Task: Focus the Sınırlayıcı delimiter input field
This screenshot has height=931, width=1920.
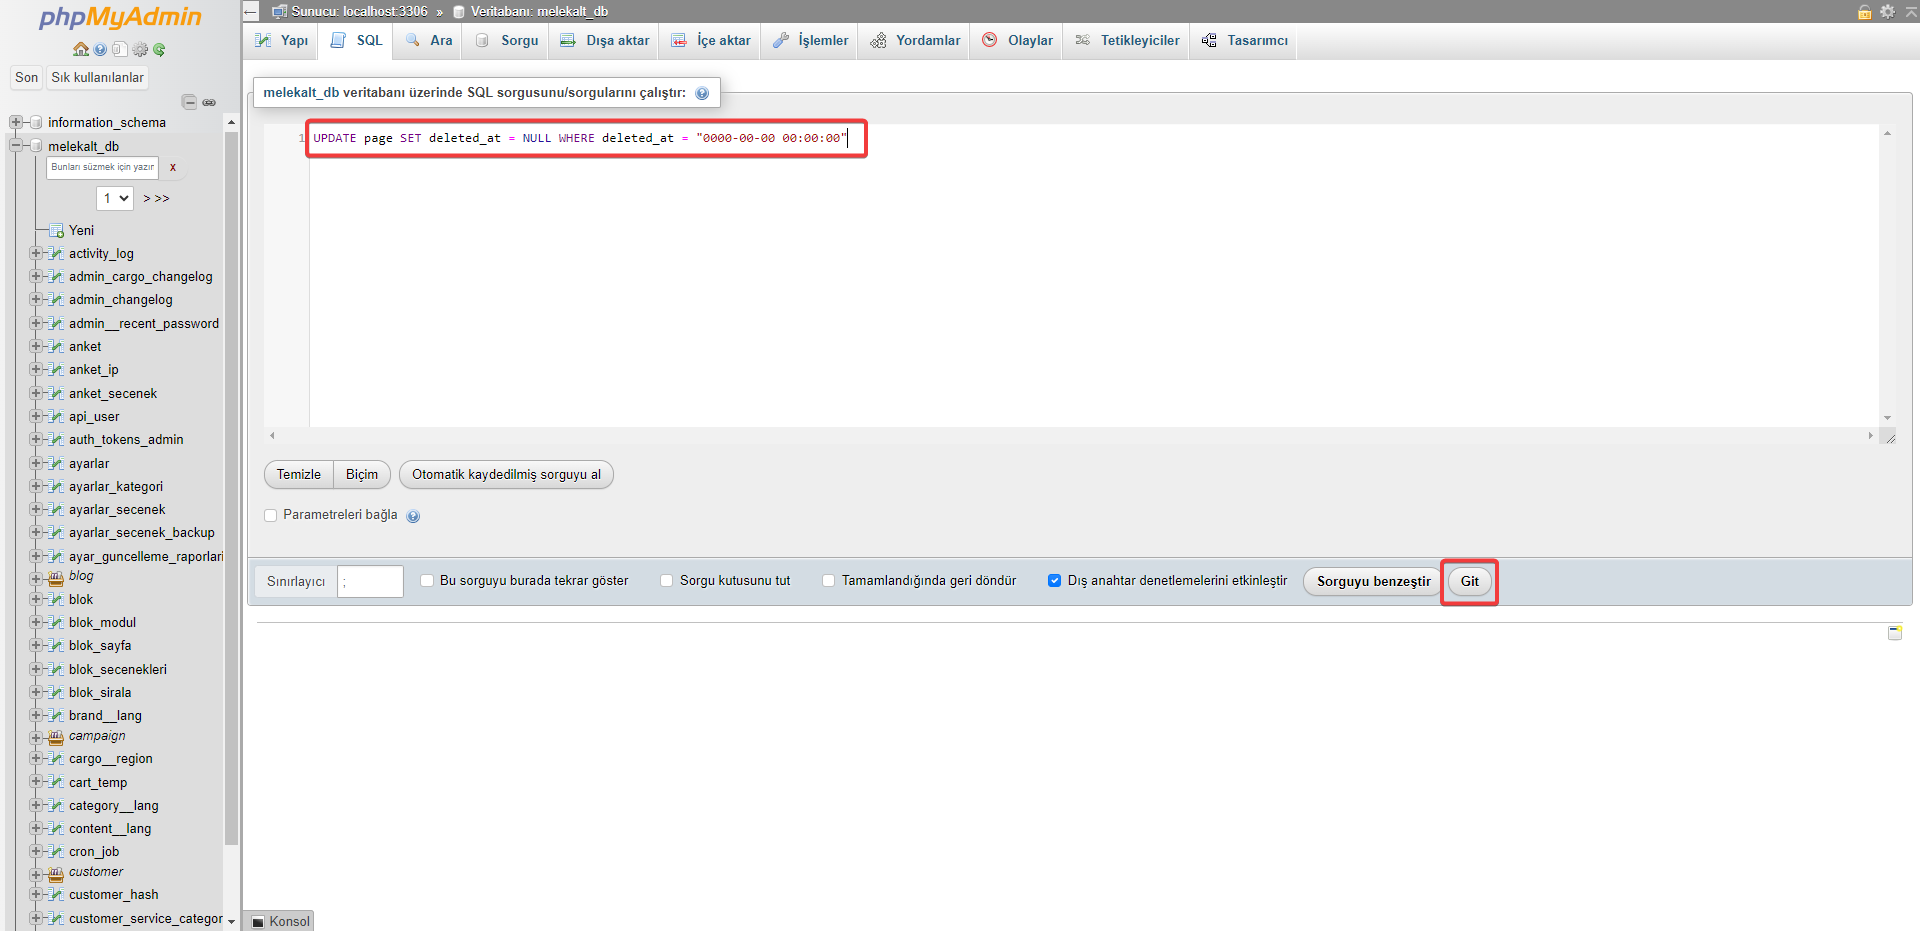Action: (370, 582)
